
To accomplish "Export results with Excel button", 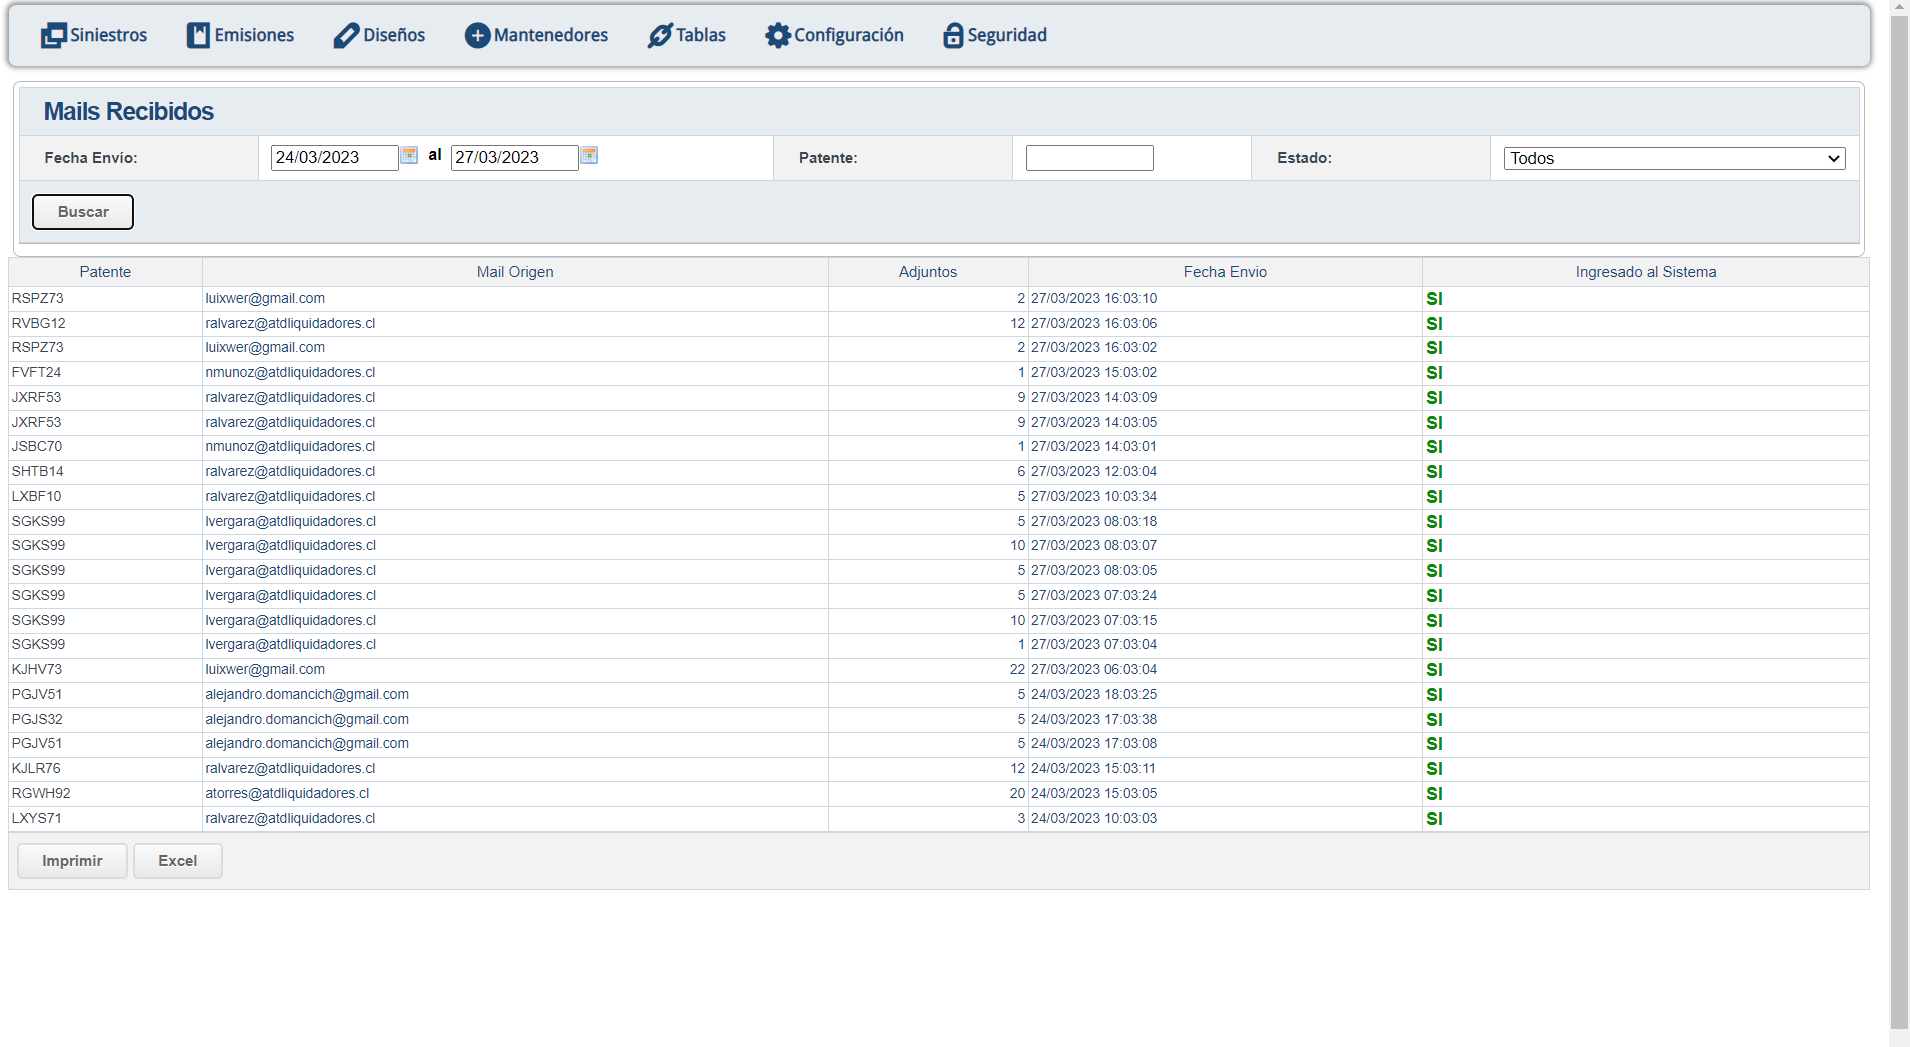I will pos(177,861).
